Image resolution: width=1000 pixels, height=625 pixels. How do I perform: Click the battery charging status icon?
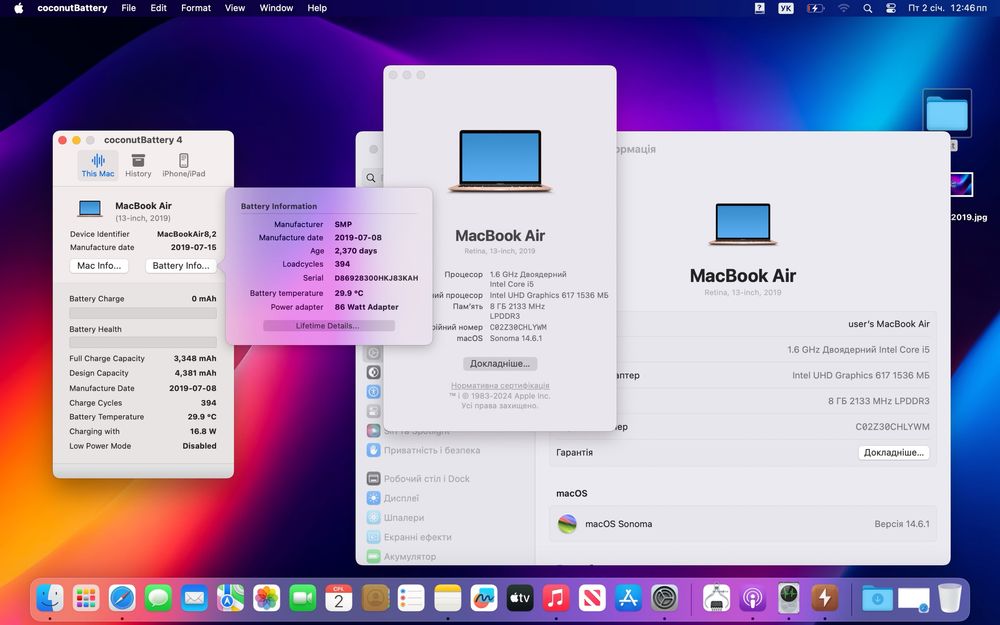pyautogui.click(x=815, y=8)
